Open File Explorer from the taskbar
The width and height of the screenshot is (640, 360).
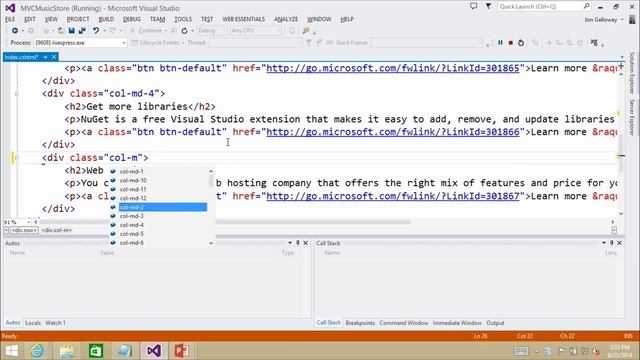pos(67,351)
